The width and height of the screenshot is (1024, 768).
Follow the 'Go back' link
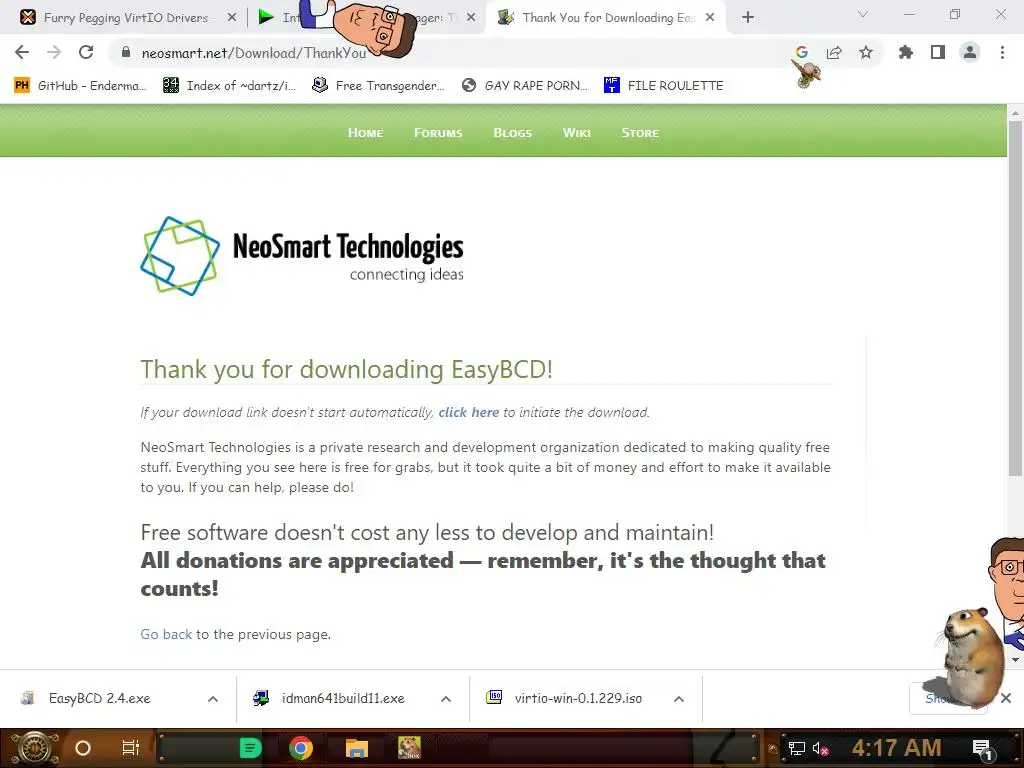tap(166, 634)
